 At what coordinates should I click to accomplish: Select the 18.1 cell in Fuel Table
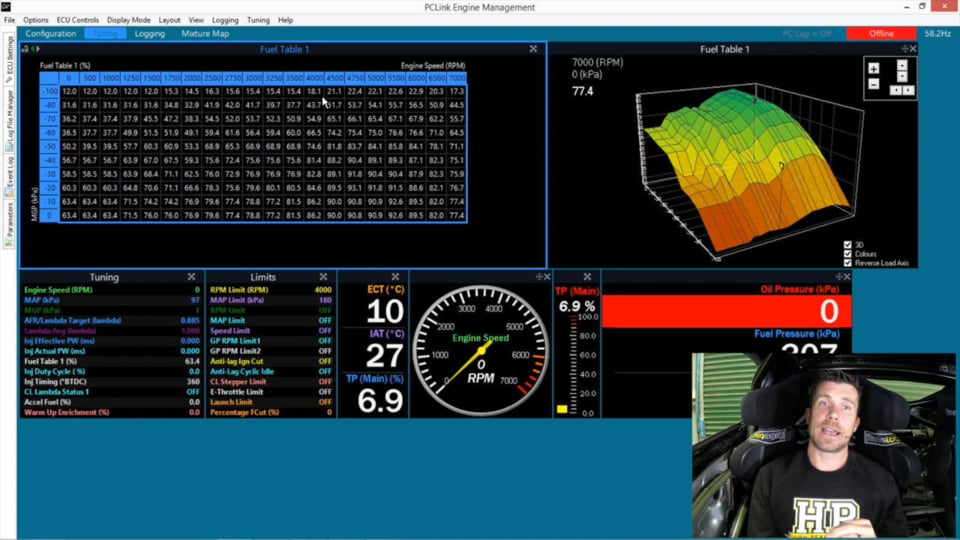coord(314,91)
